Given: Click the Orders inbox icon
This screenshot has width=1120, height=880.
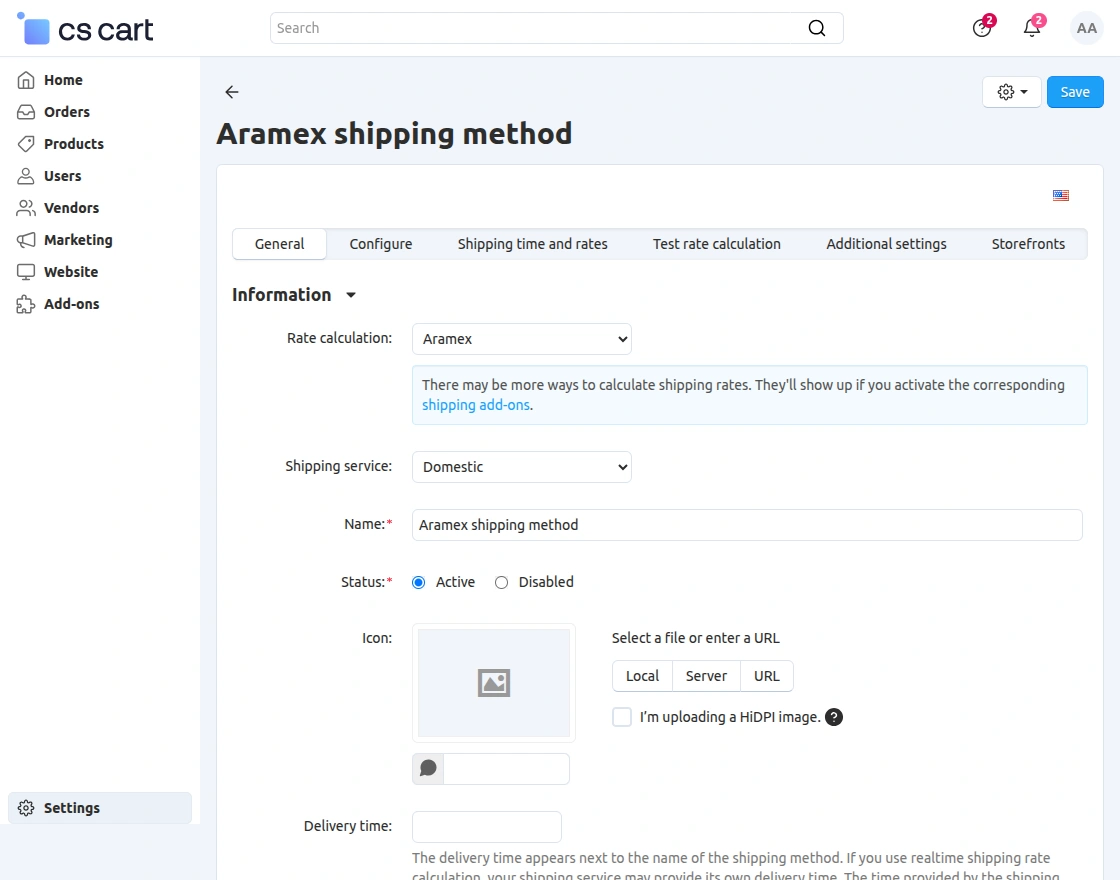Looking at the screenshot, I should coord(26,112).
